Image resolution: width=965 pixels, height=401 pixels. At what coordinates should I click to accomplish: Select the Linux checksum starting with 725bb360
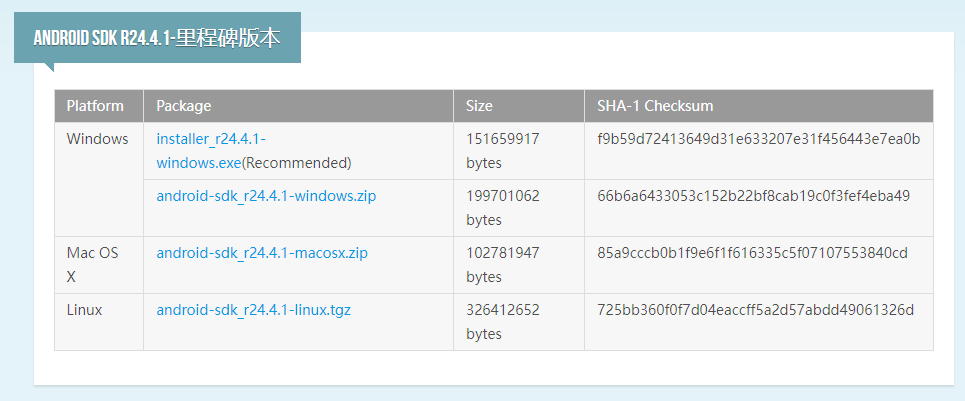[x=755, y=310]
